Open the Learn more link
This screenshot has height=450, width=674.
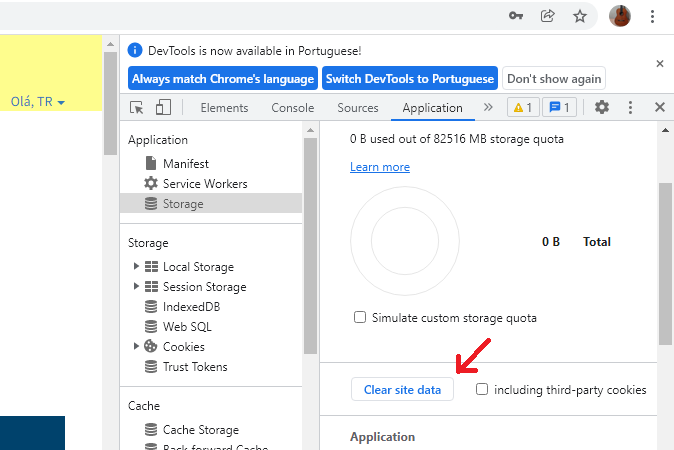[x=380, y=167]
